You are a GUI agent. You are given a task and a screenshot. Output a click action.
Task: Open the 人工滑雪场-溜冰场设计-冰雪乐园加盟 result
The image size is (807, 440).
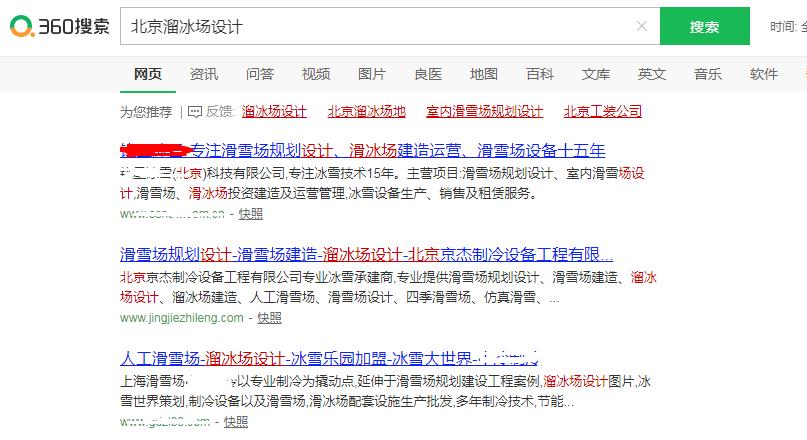(x=329, y=358)
